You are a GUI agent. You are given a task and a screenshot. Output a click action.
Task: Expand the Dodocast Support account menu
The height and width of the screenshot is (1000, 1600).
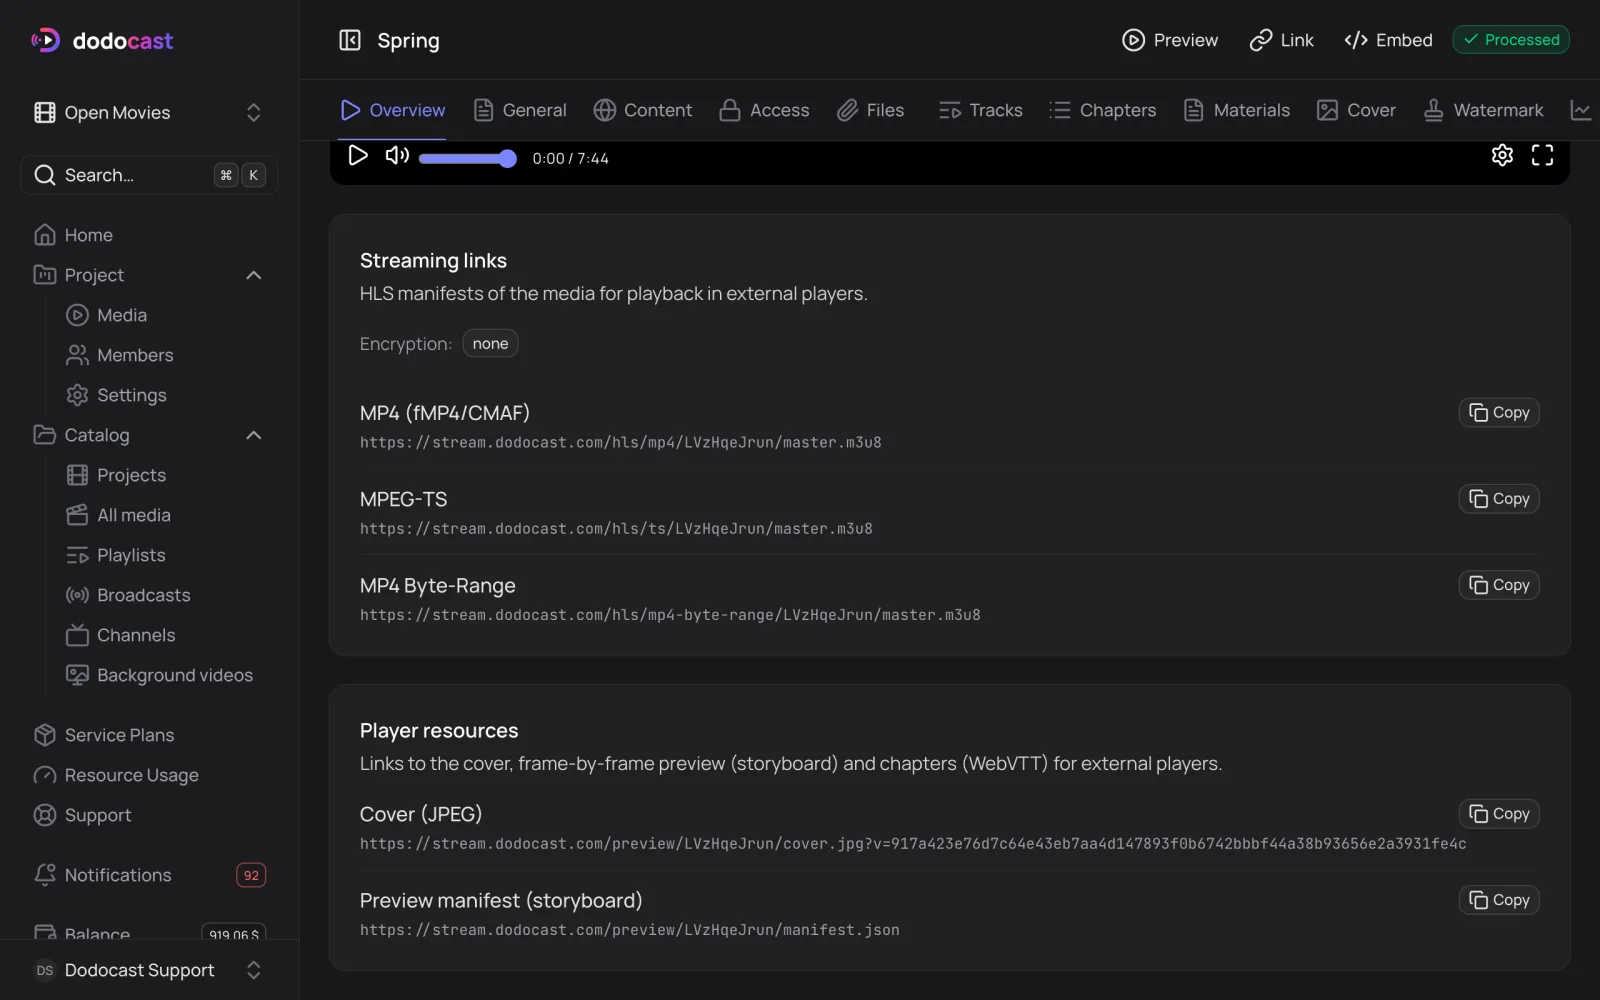click(x=150, y=970)
